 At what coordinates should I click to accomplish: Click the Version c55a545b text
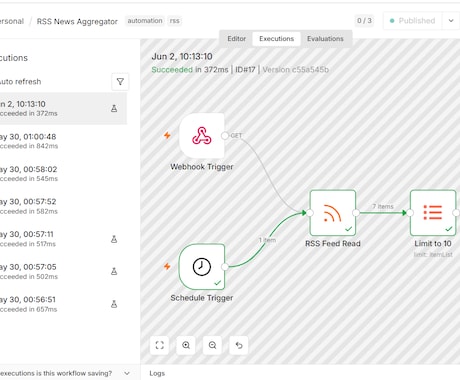click(x=296, y=70)
